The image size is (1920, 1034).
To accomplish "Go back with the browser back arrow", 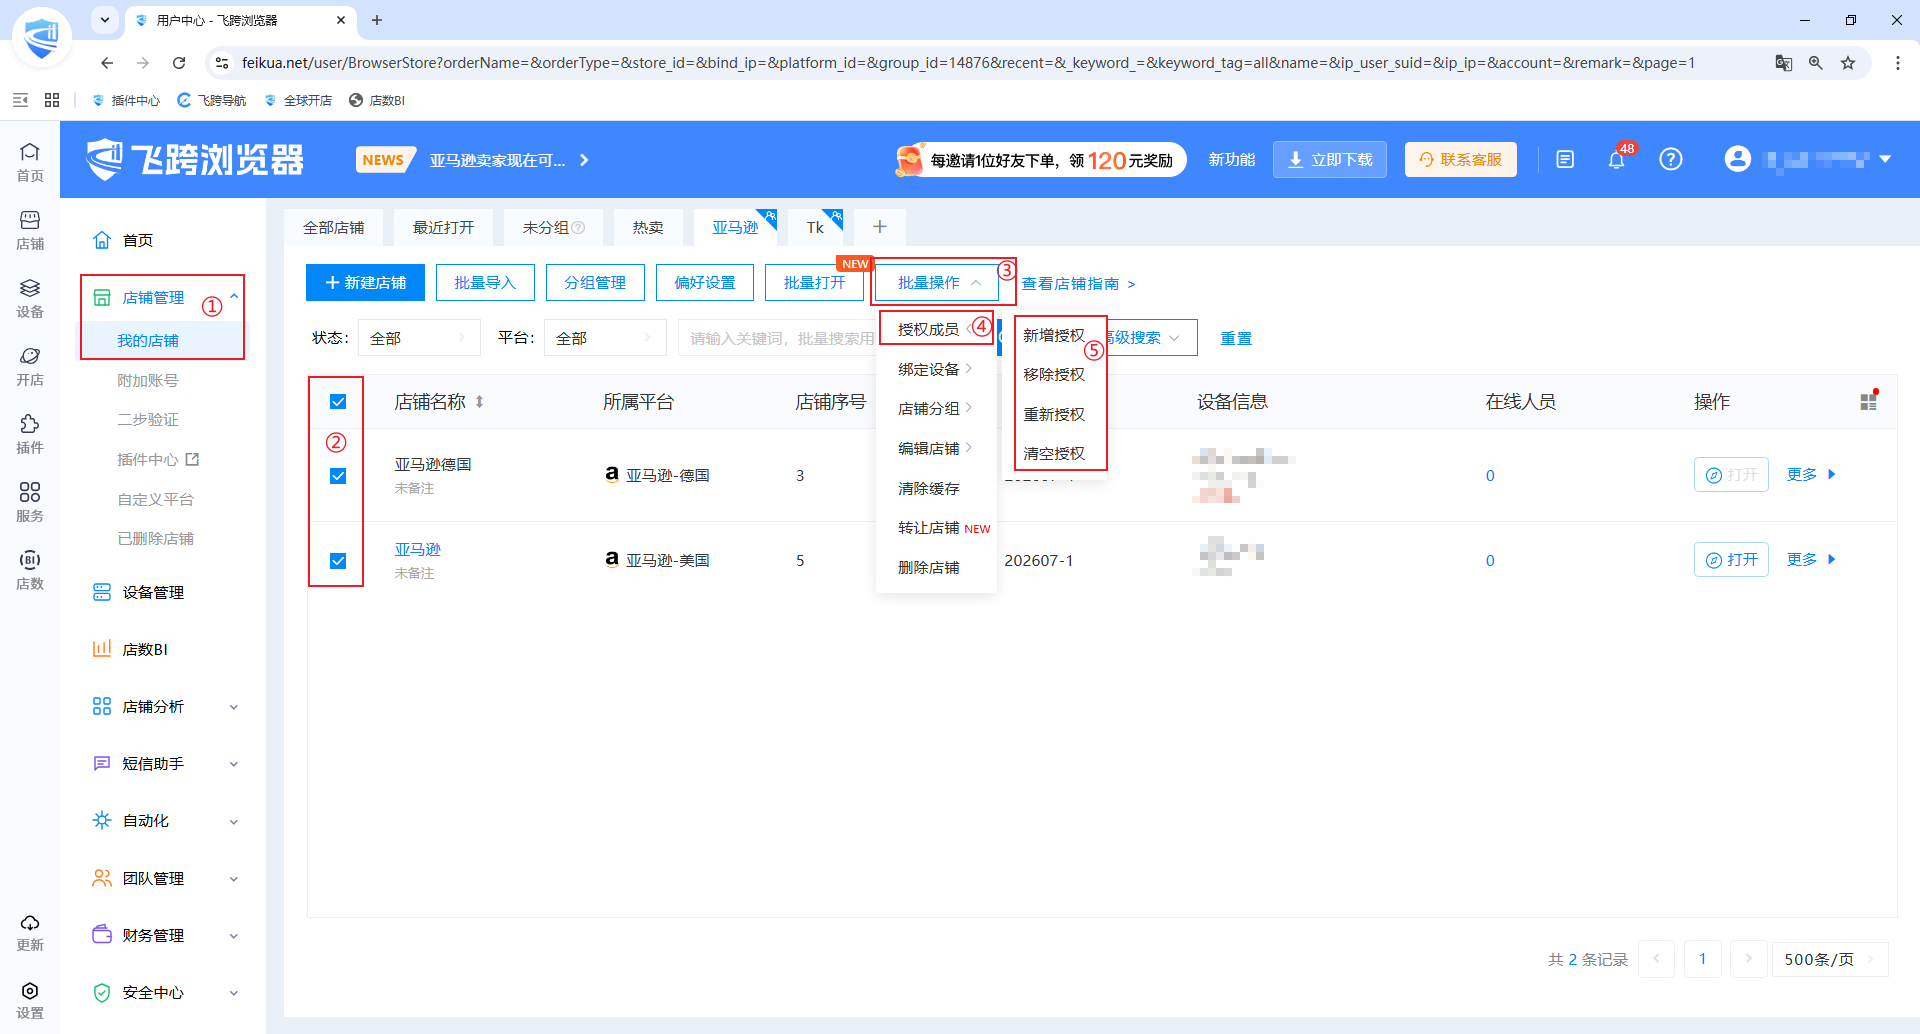I will click(107, 63).
